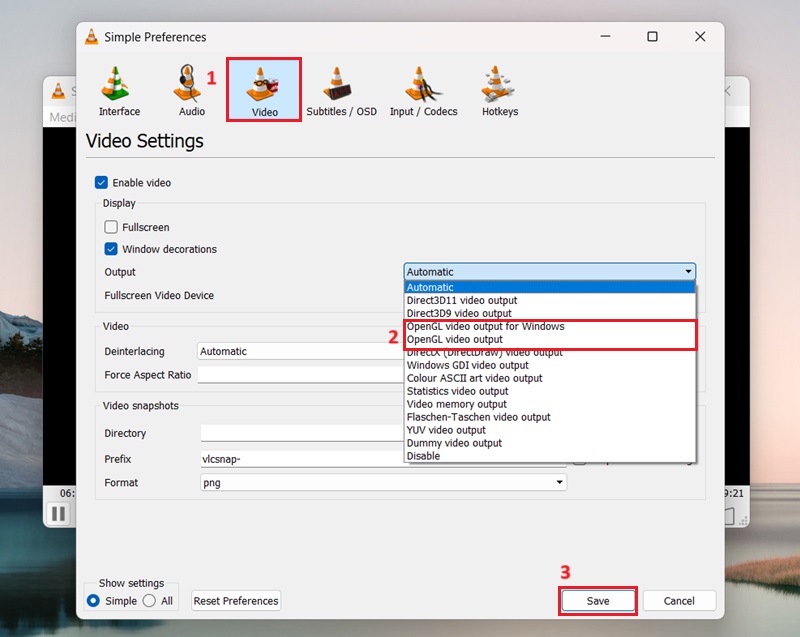Close the Simple Preferences window
This screenshot has width=800, height=637.
pyautogui.click(x=700, y=37)
